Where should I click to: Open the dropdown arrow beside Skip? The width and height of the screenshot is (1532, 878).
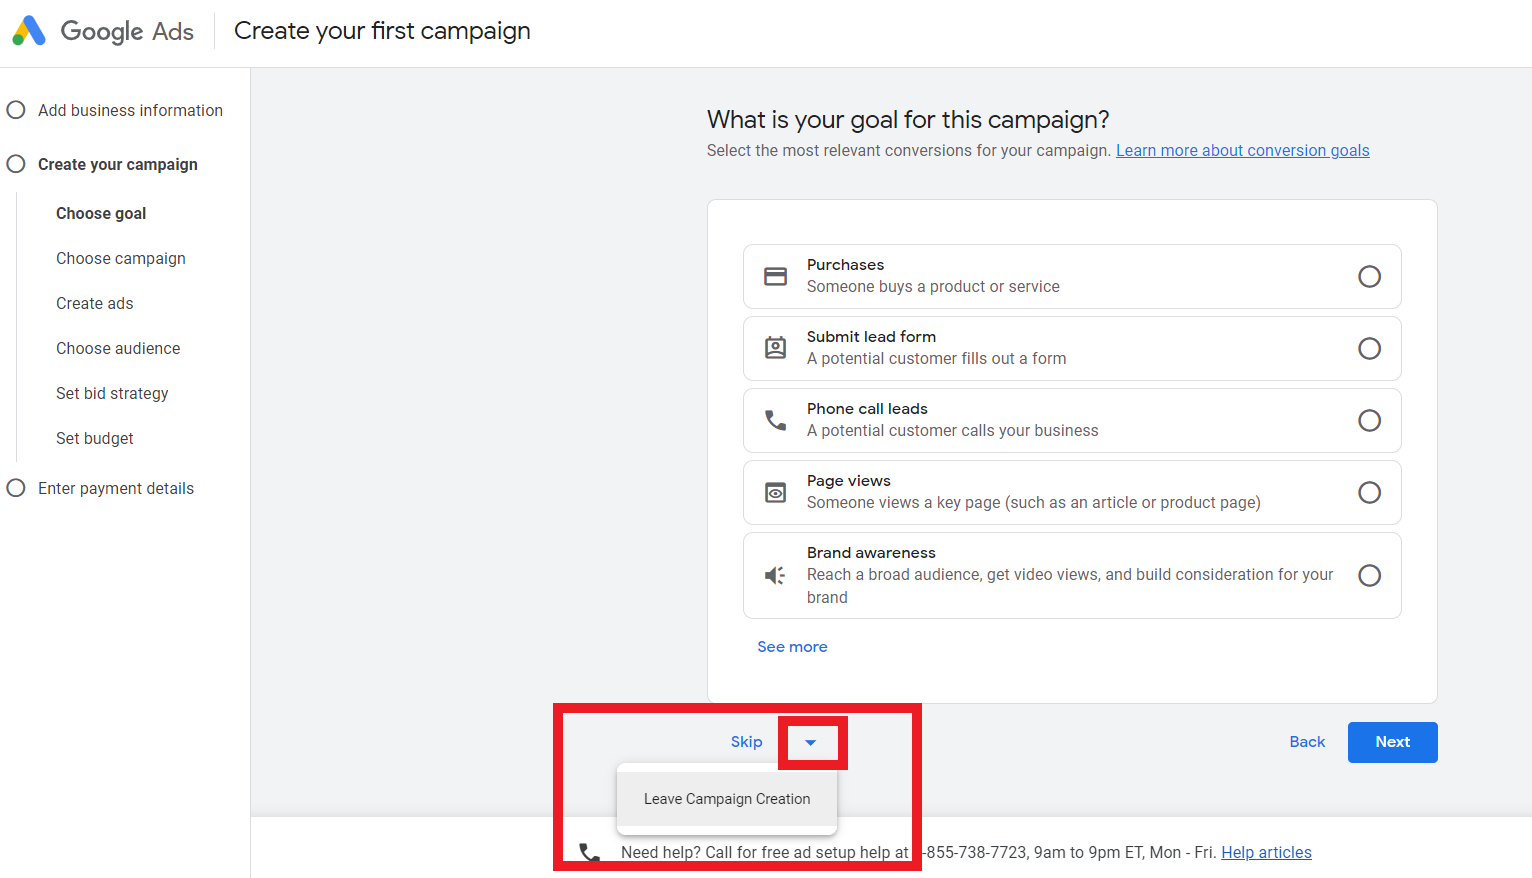pyautogui.click(x=811, y=742)
